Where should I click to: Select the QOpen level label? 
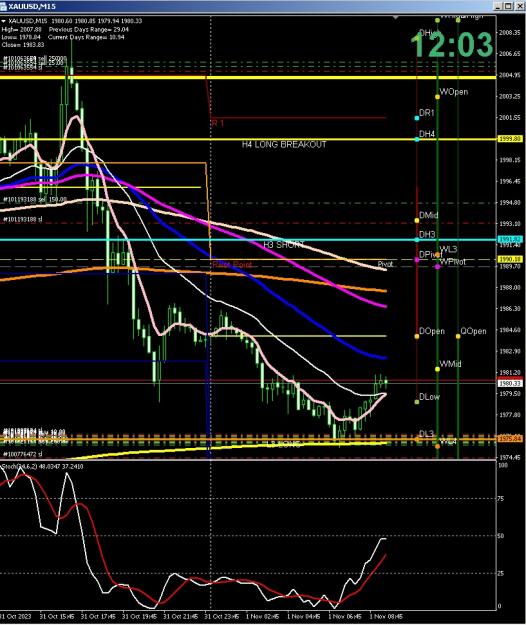click(473, 331)
